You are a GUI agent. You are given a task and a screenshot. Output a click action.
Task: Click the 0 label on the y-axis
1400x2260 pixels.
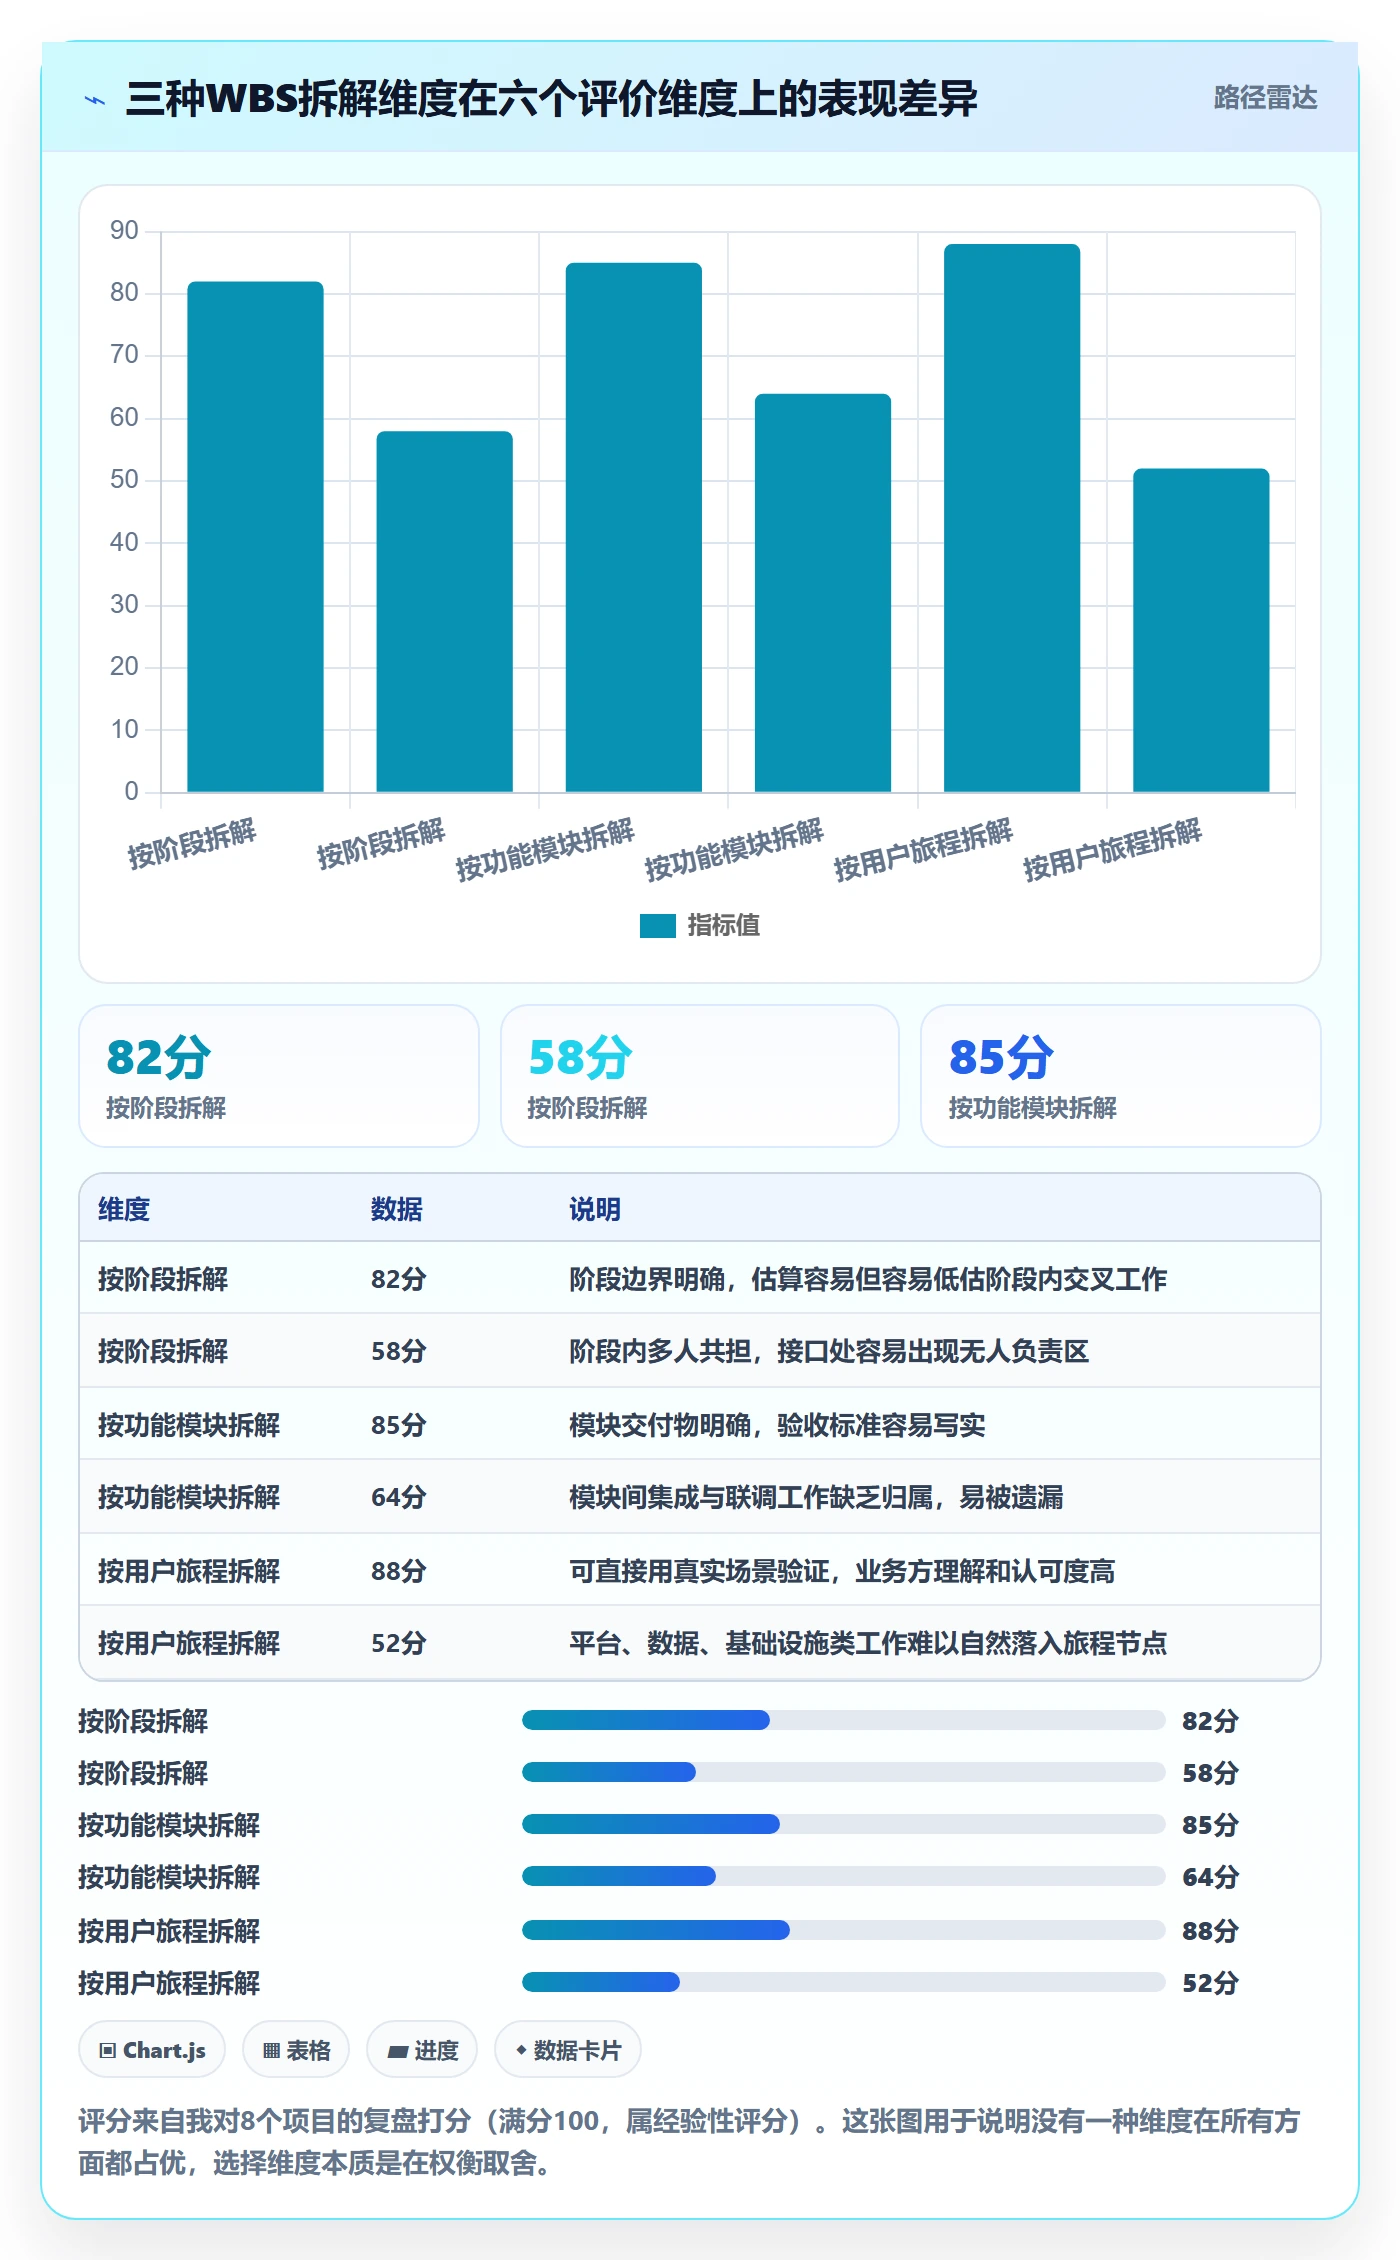click(x=131, y=792)
